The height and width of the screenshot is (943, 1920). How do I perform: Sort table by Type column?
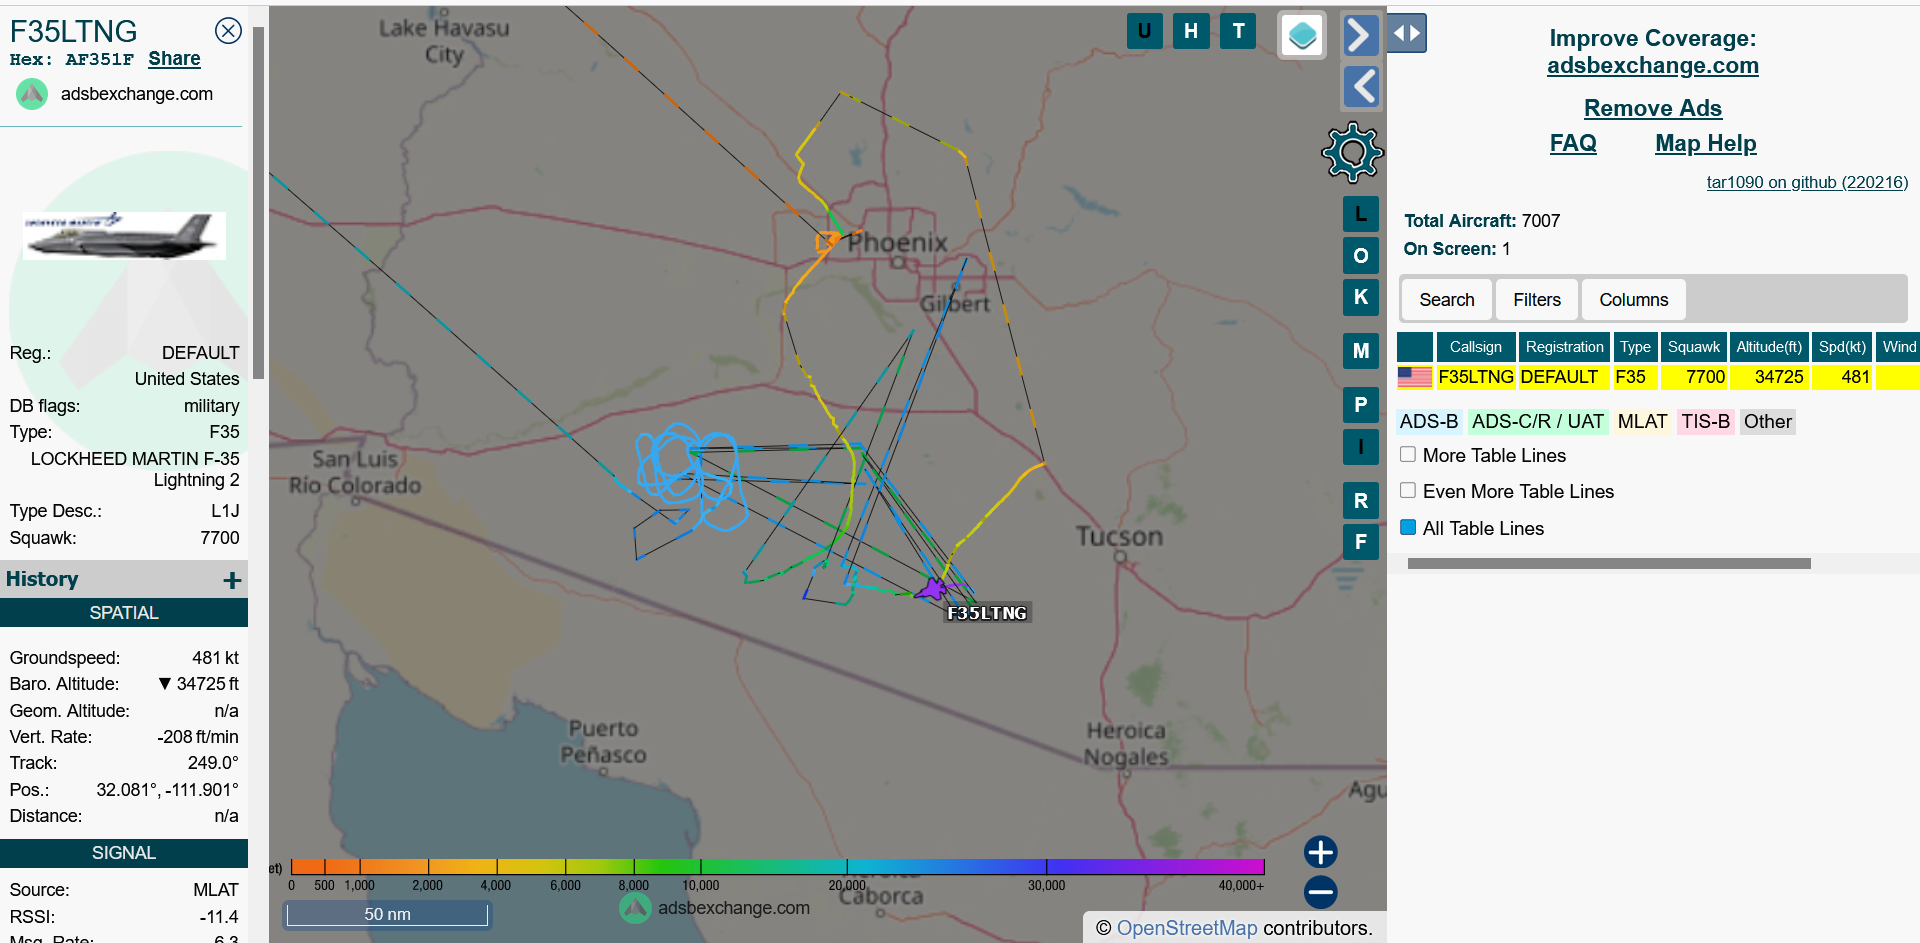tap(1635, 347)
